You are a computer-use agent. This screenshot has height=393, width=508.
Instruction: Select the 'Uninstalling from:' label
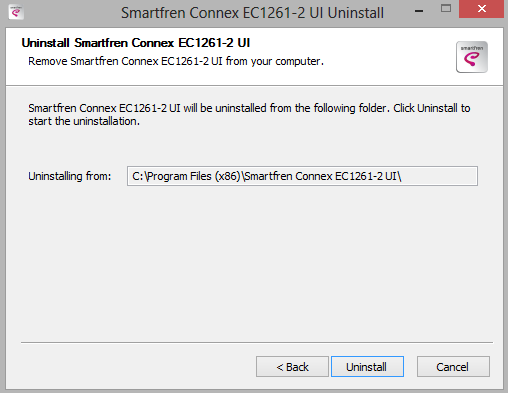click(69, 176)
